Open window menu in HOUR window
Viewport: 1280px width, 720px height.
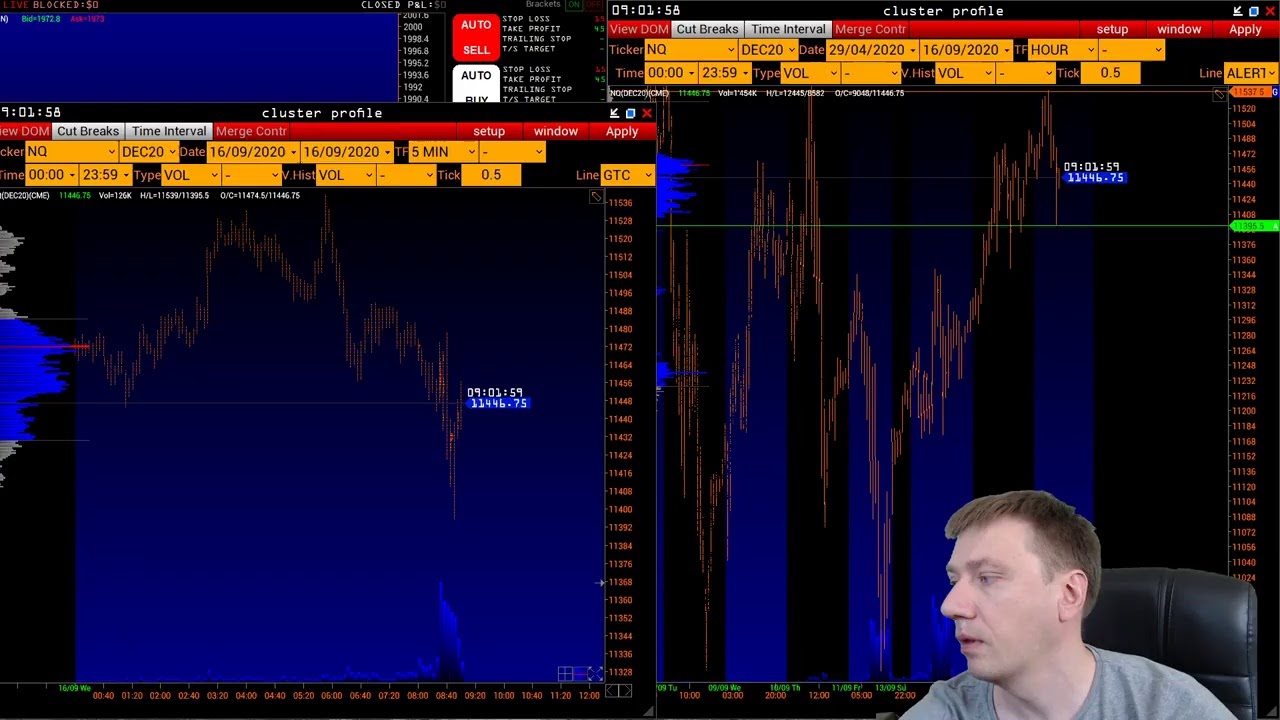pyautogui.click(x=1179, y=29)
